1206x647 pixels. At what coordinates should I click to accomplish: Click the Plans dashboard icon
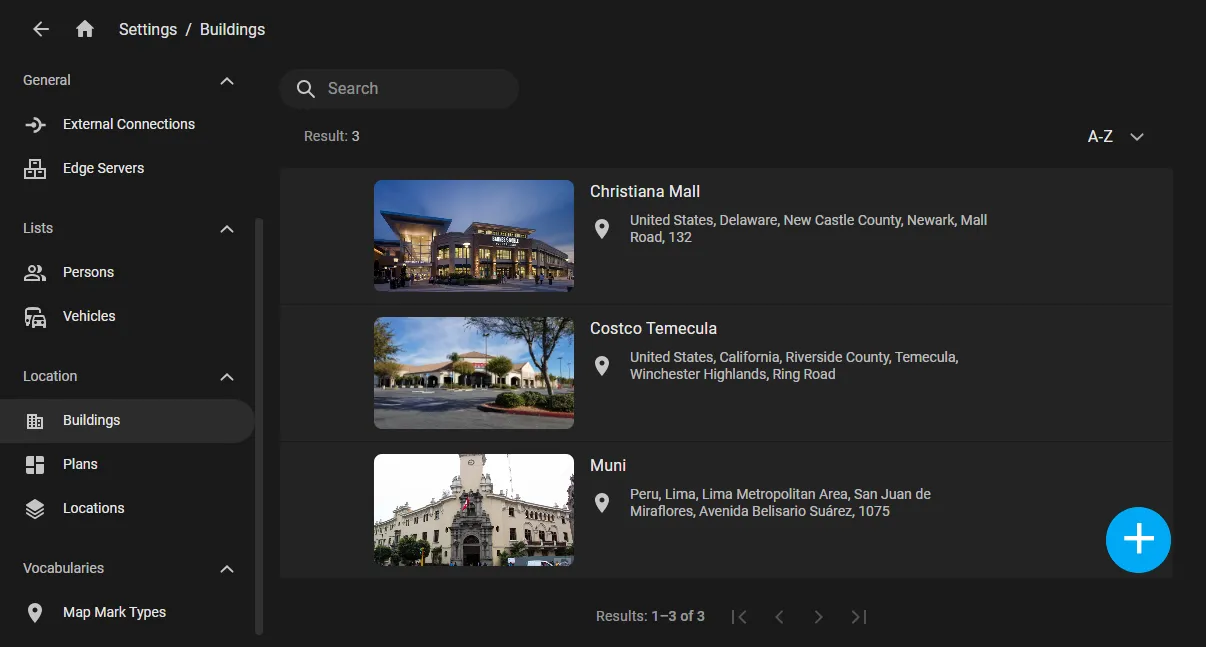coord(35,465)
